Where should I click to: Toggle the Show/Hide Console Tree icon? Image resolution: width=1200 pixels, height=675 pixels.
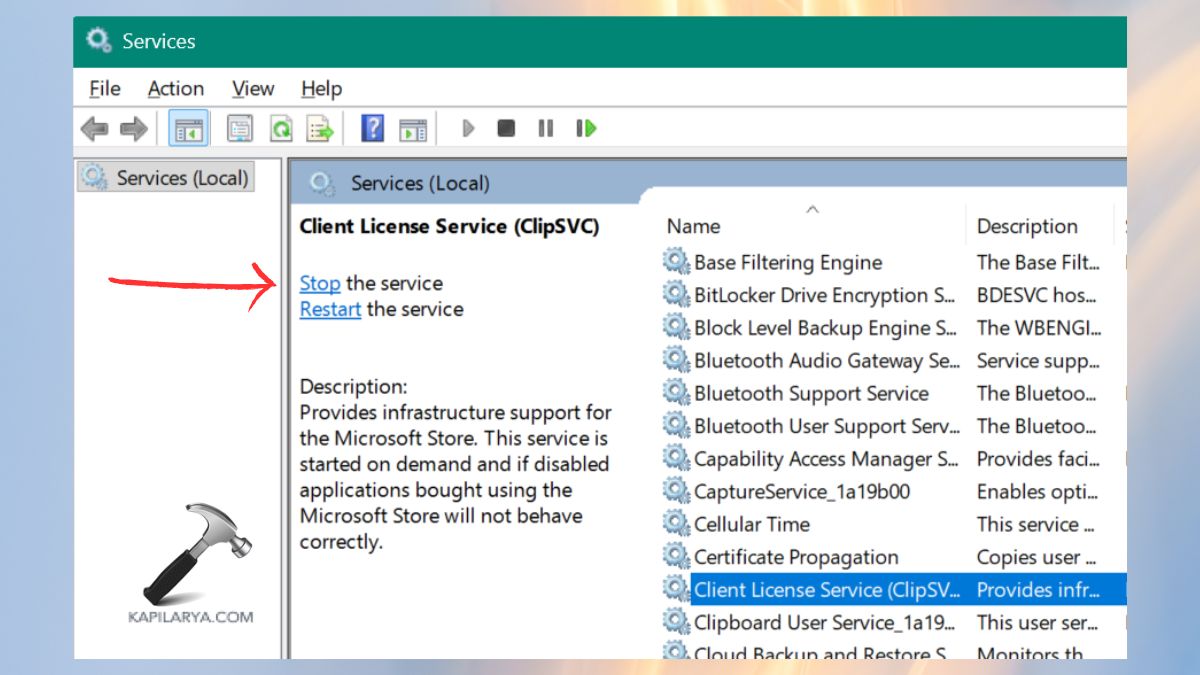189,127
